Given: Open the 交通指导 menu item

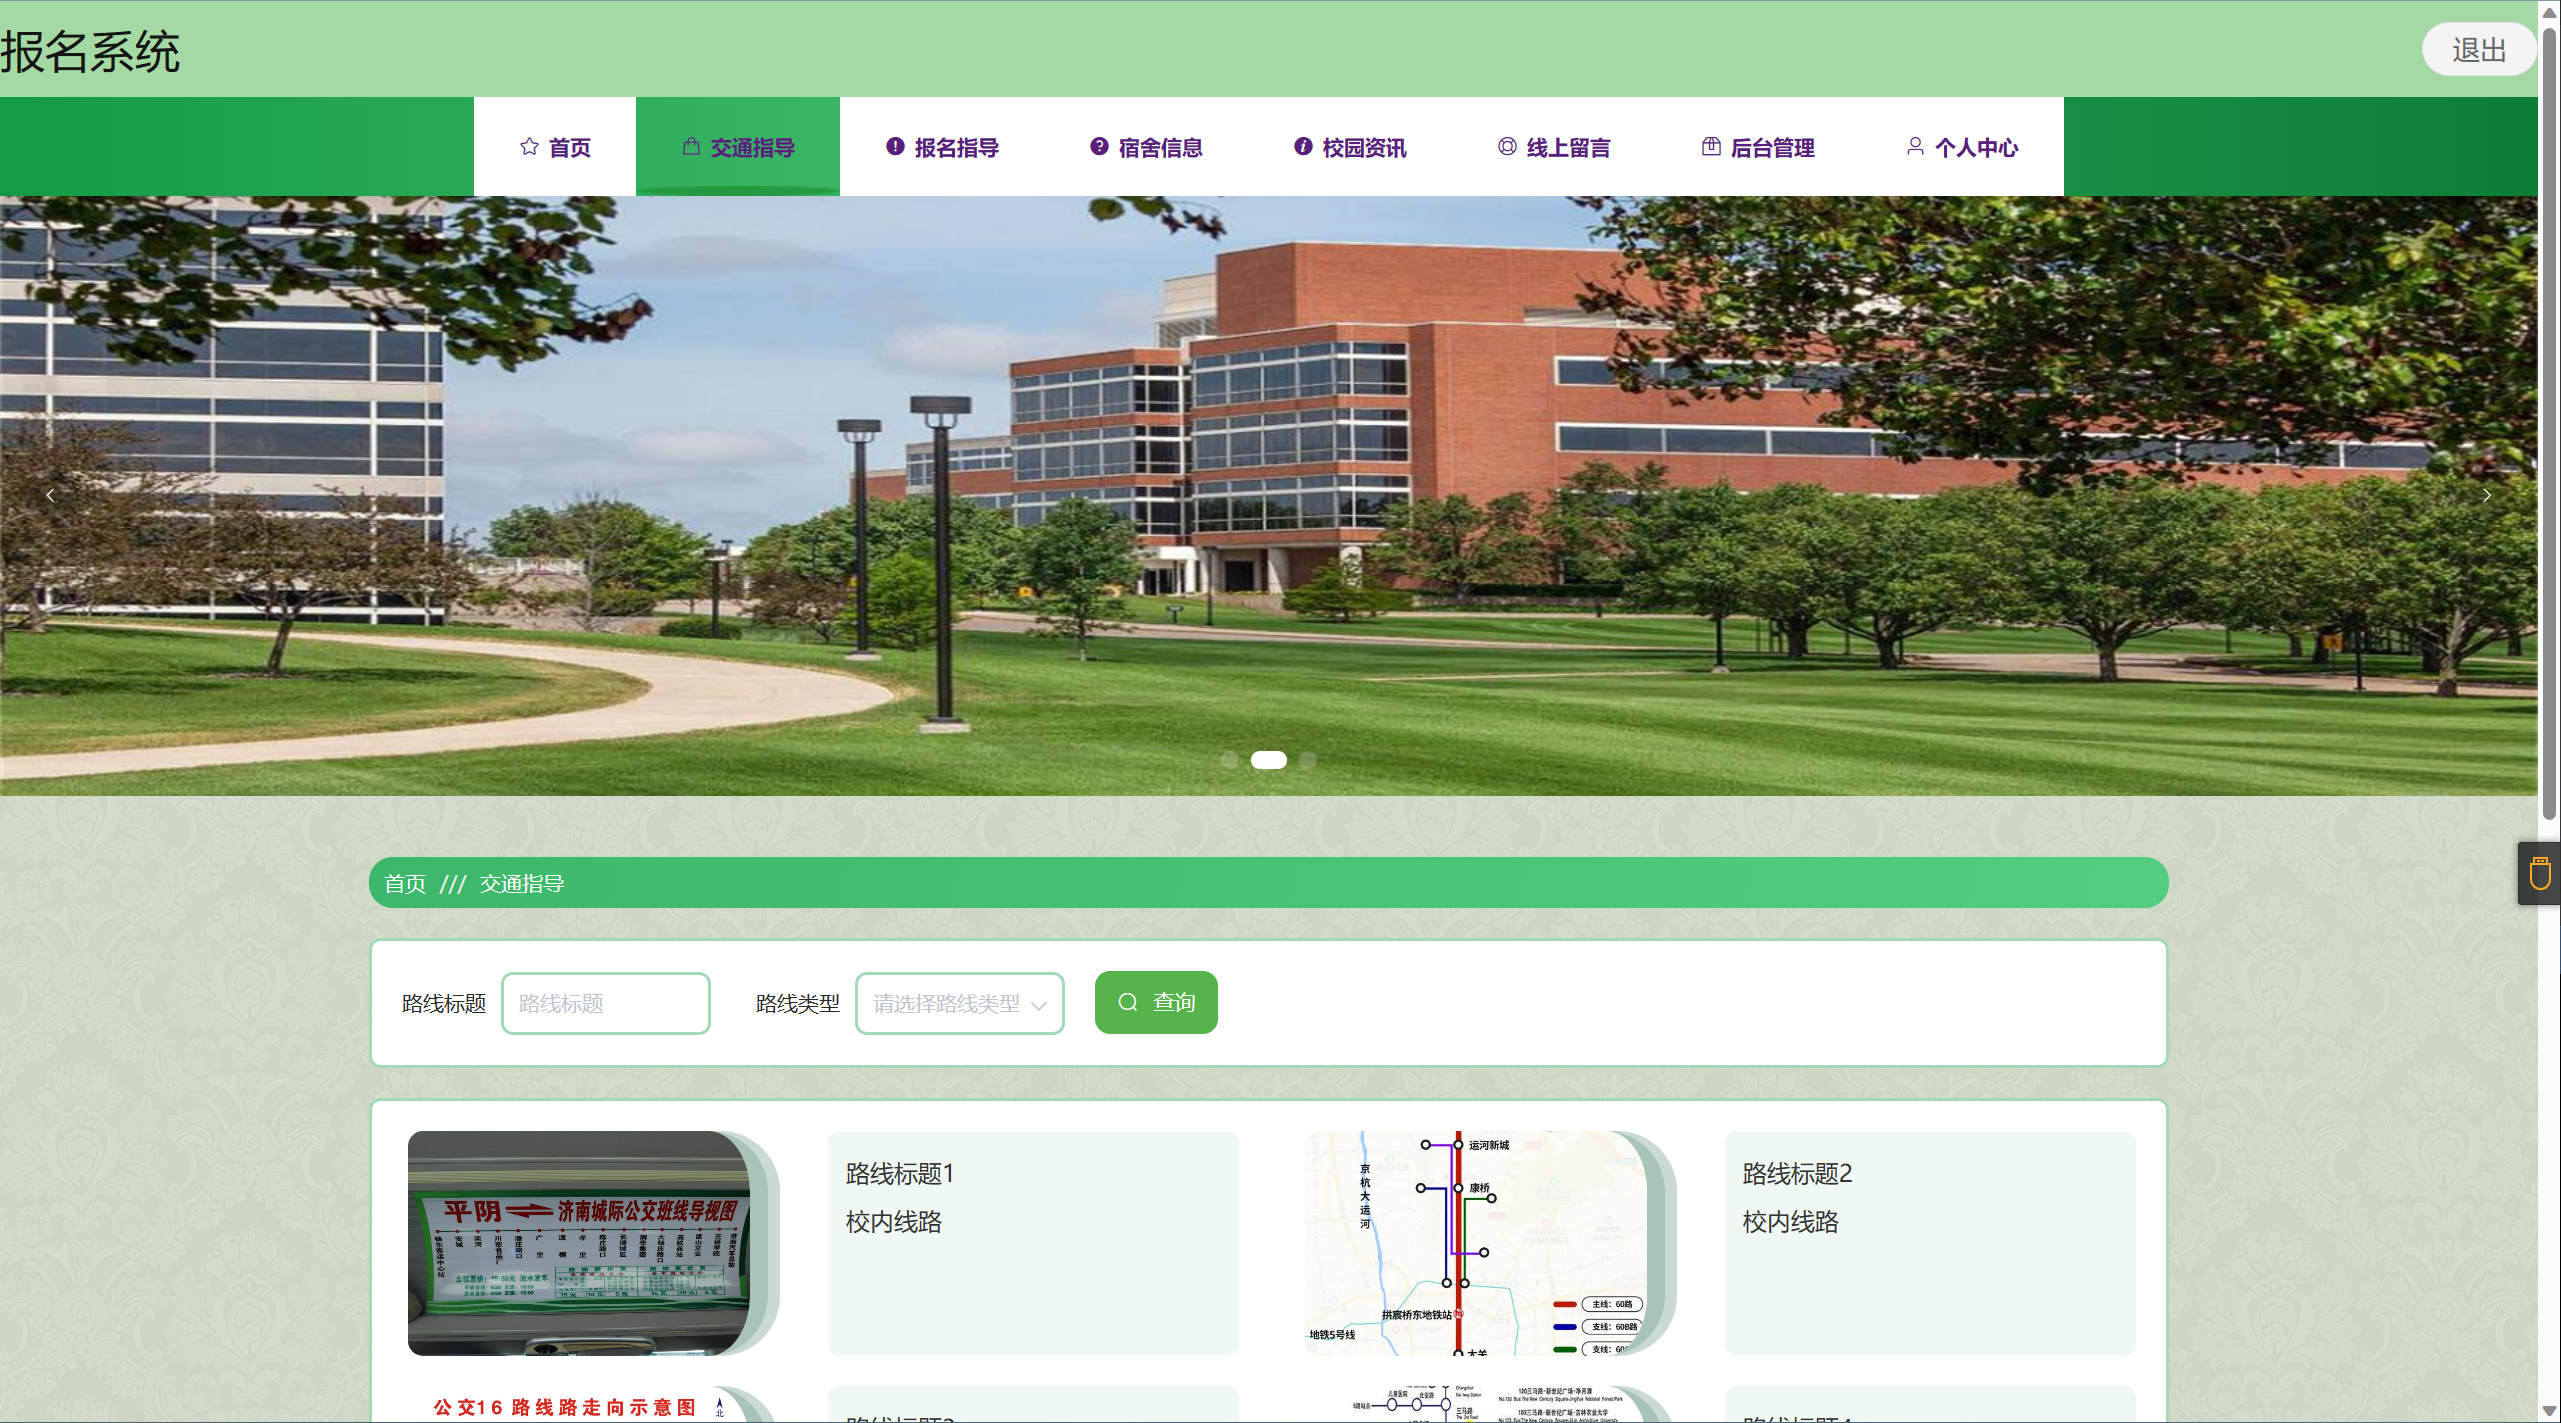Looking at the screenshot, I should pyautogui.click(x=738, y=147).
